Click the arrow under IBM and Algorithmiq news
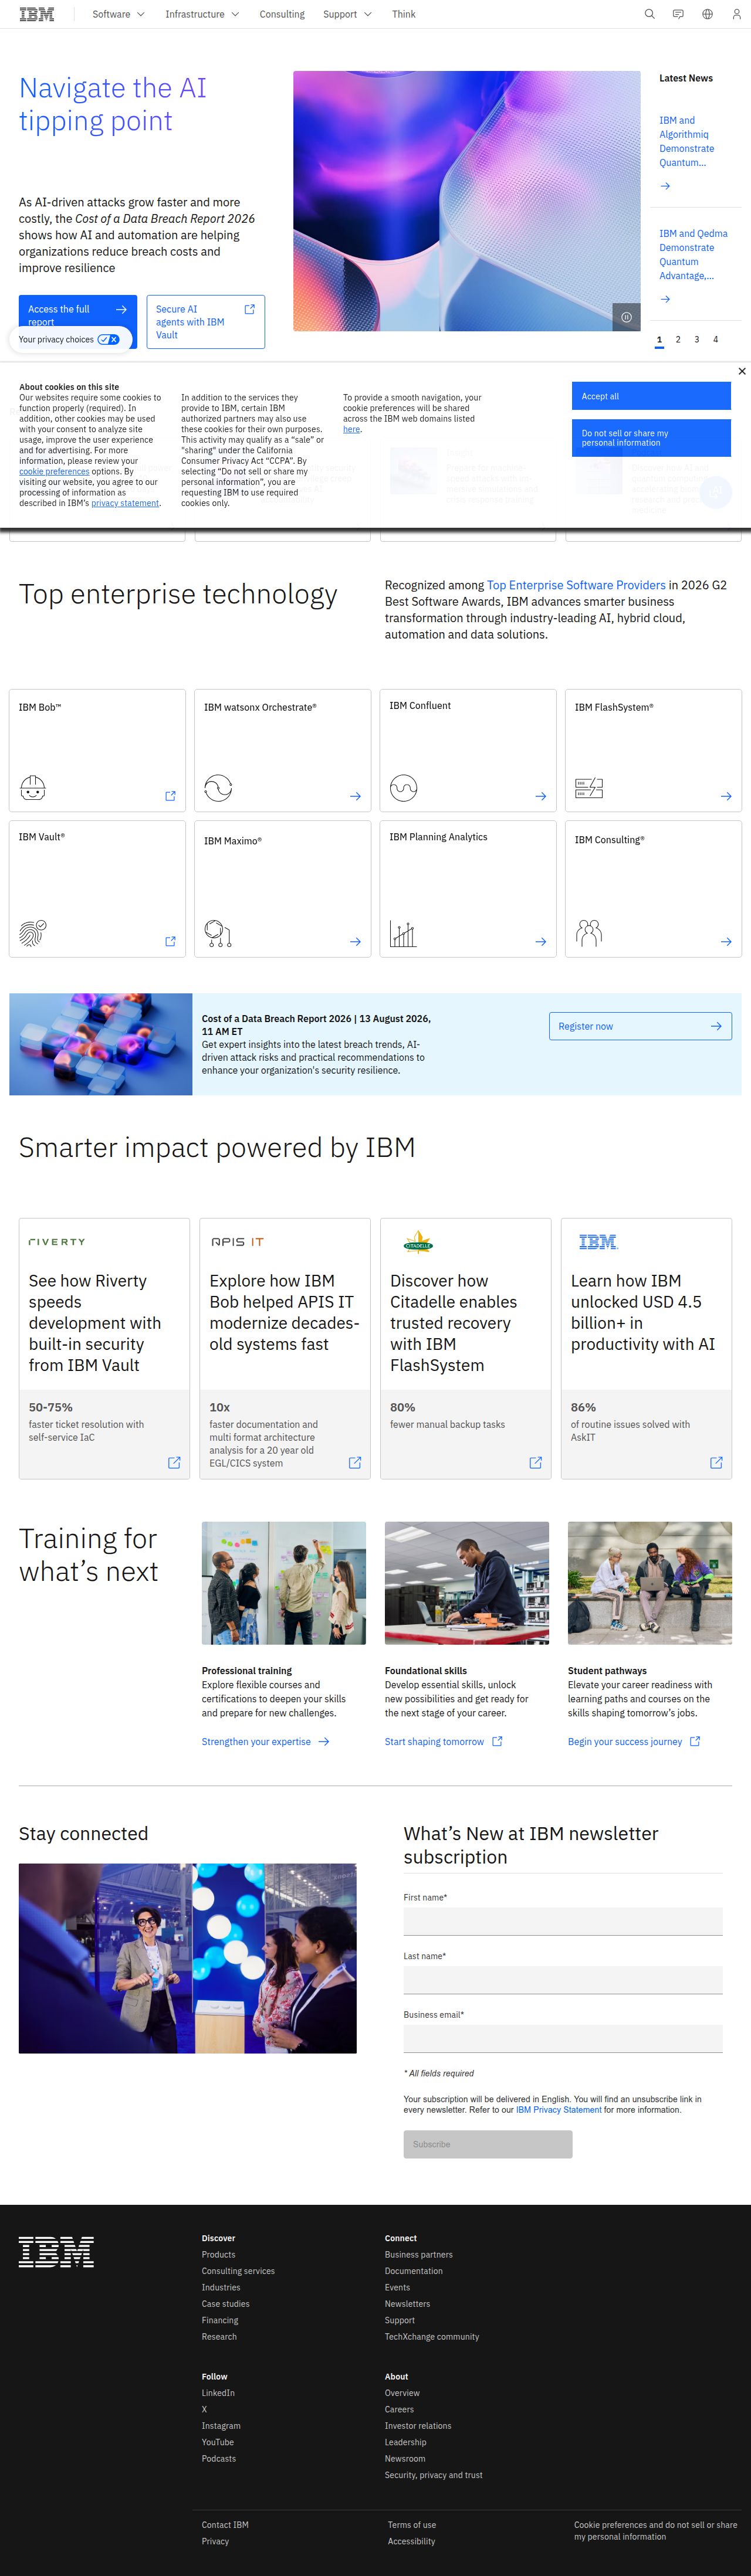The width and height of the screenshot is (751, 2576). point(665,186)
